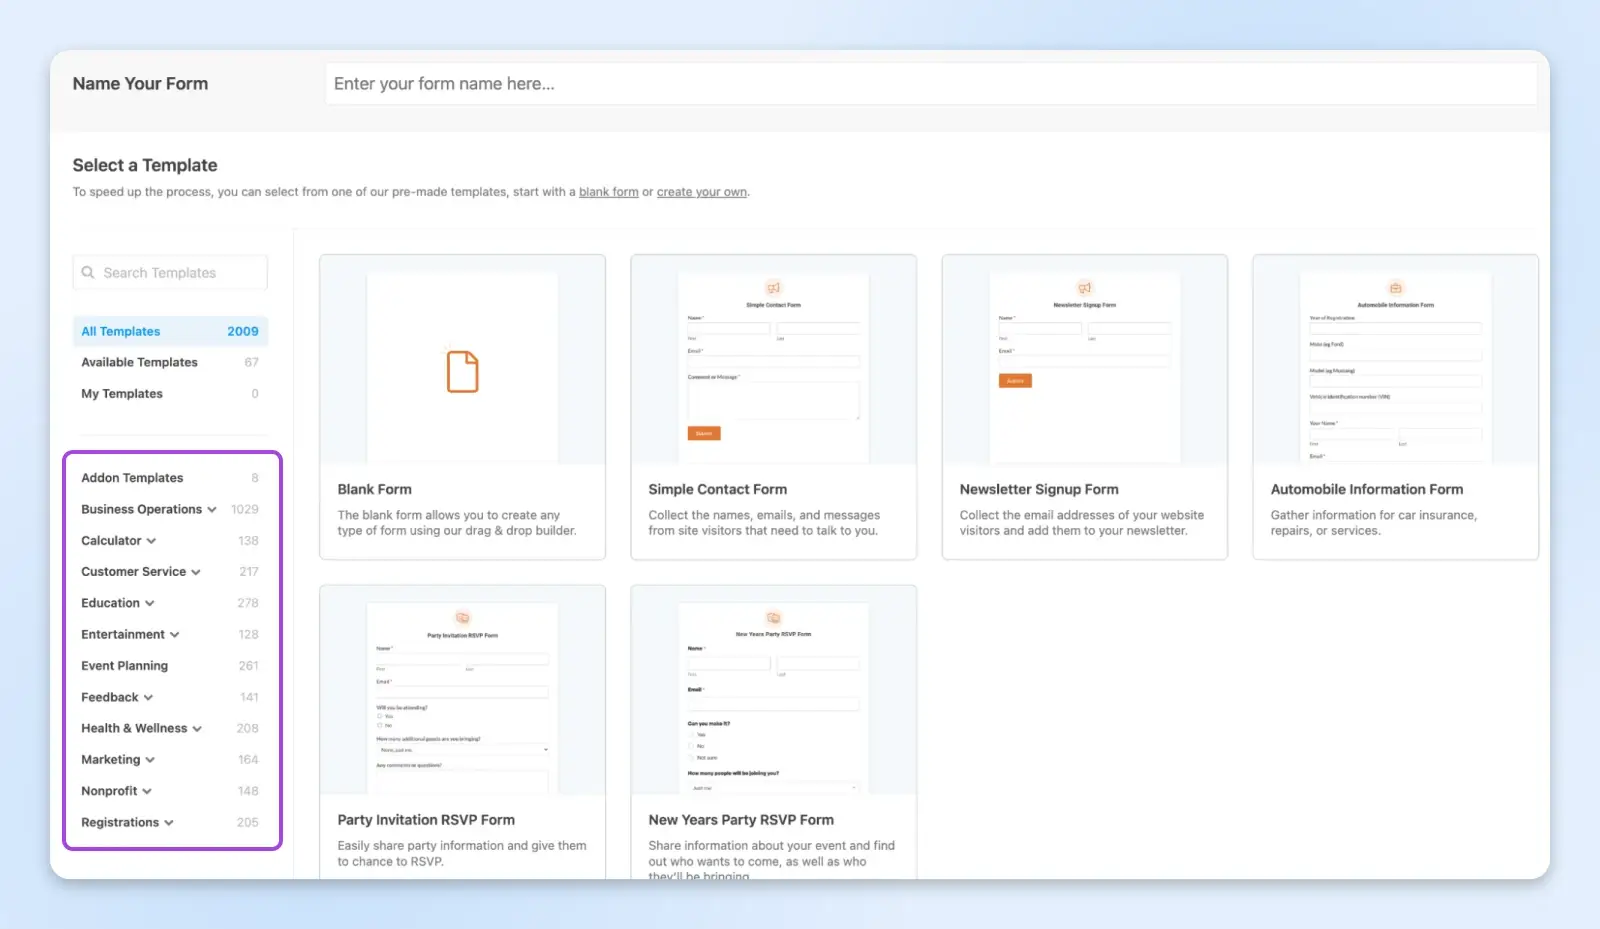Focus the form name input field
Image resolution: width=1600 pixels, height=929 pixels.
(x=930, y=84)
